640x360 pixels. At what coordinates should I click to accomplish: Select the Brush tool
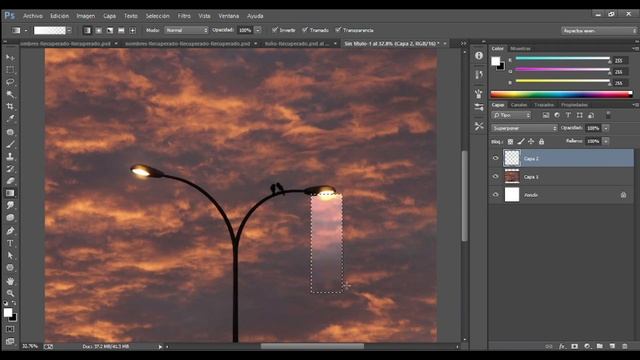click(10, 144)
